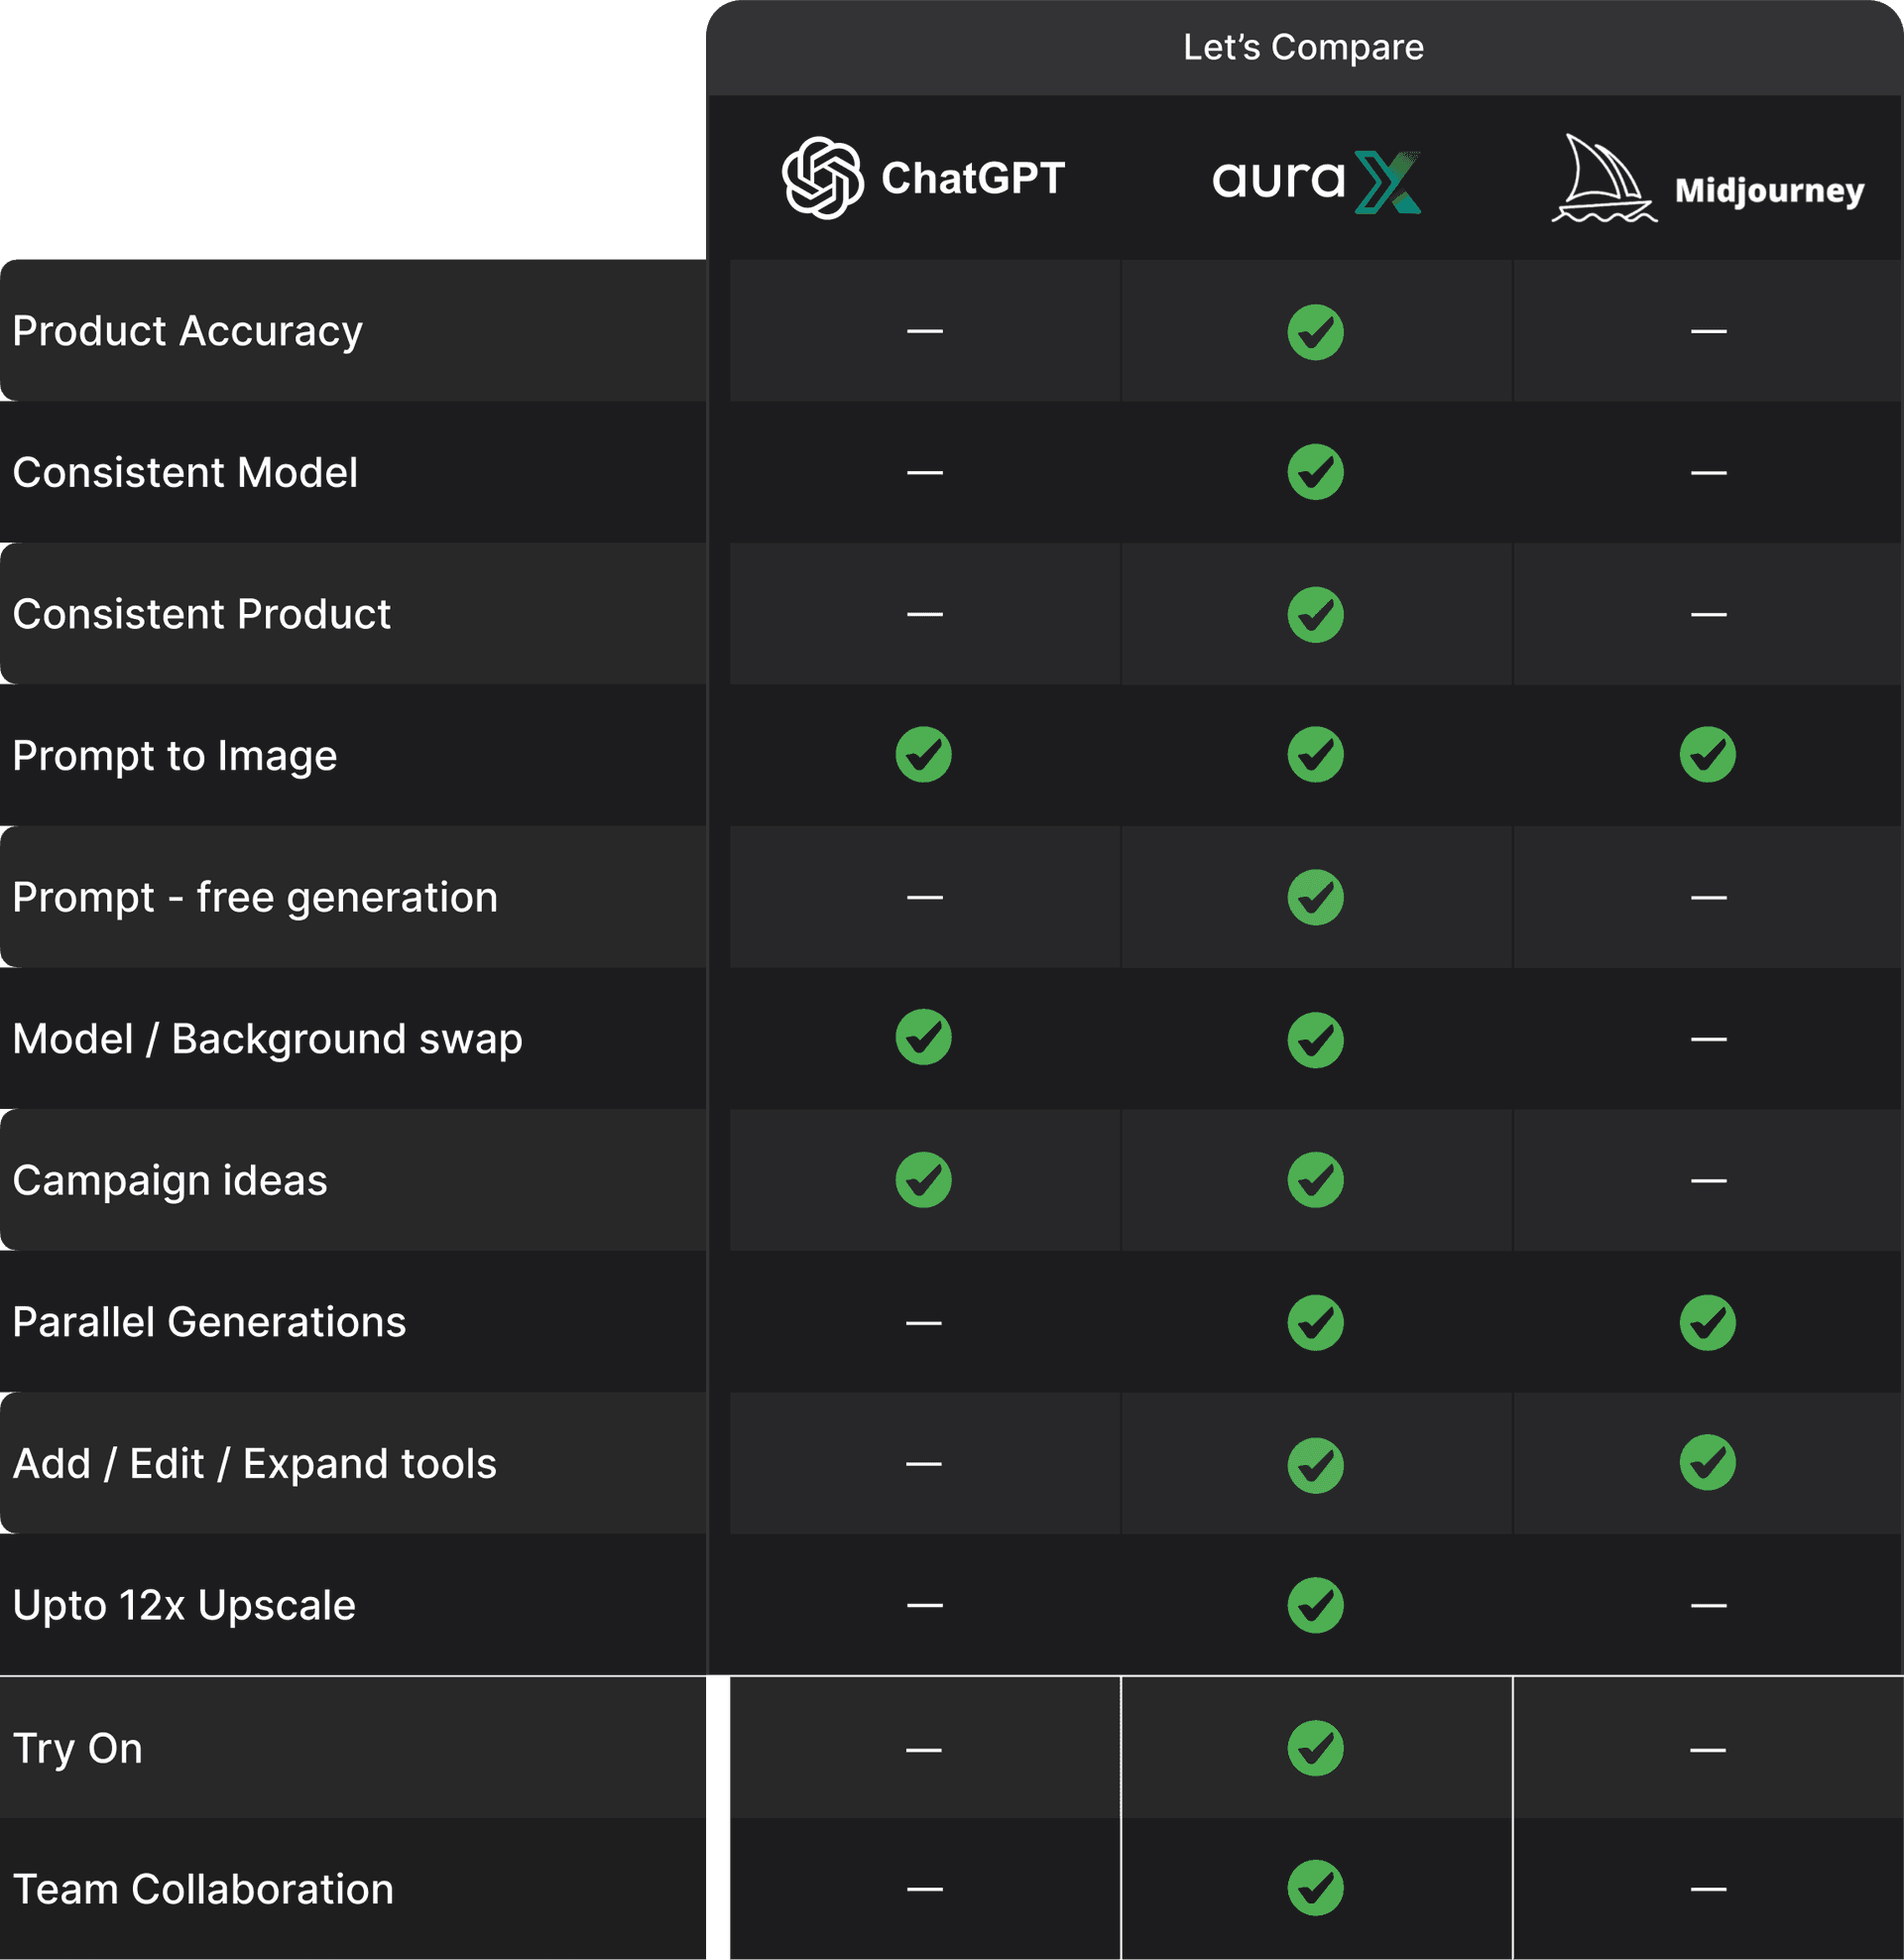Image resolution: width=1904 pixels, height=1960 pixels.
Task: Click AuraX Team Collaboration checkmark
Action: (x=1315, y=1888)
